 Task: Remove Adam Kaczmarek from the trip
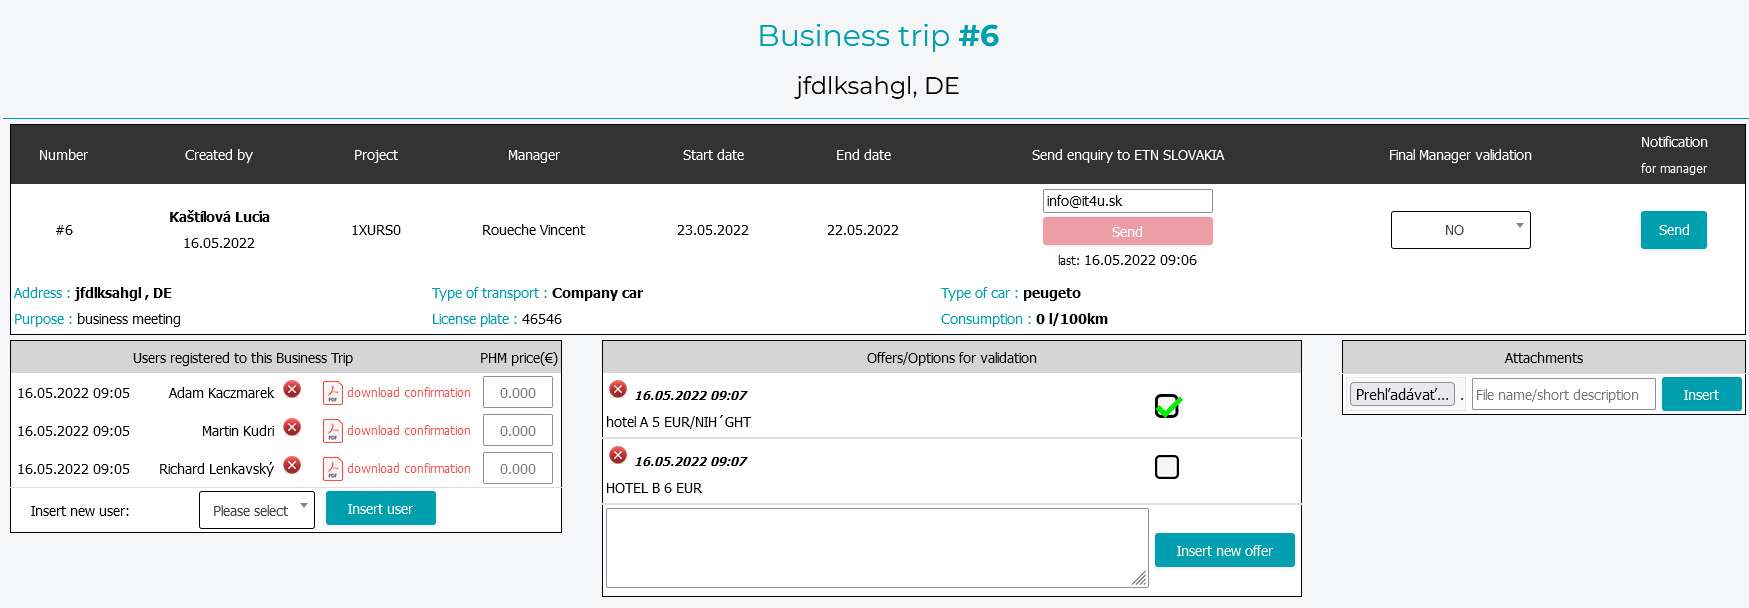(x=292, y=389)
